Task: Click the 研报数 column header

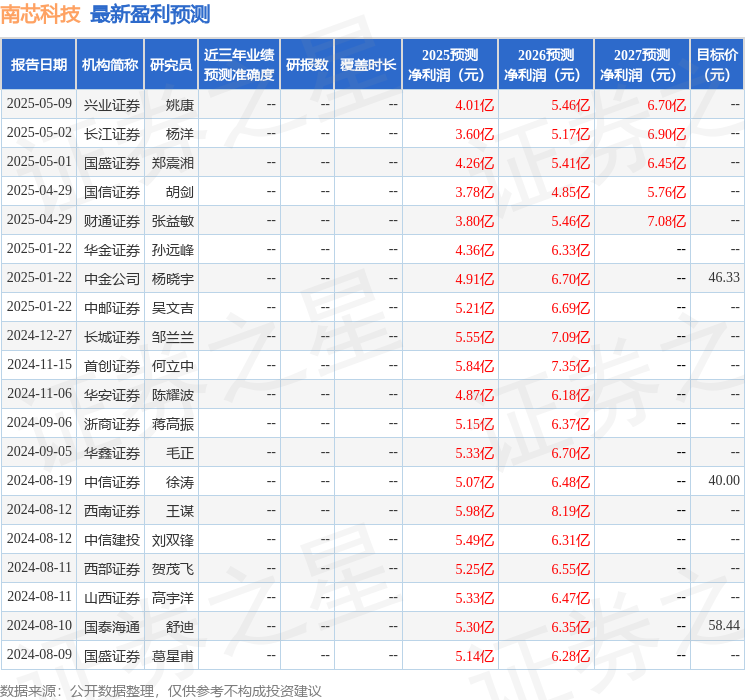Action: pyautogui.click(x=307, y=64)
